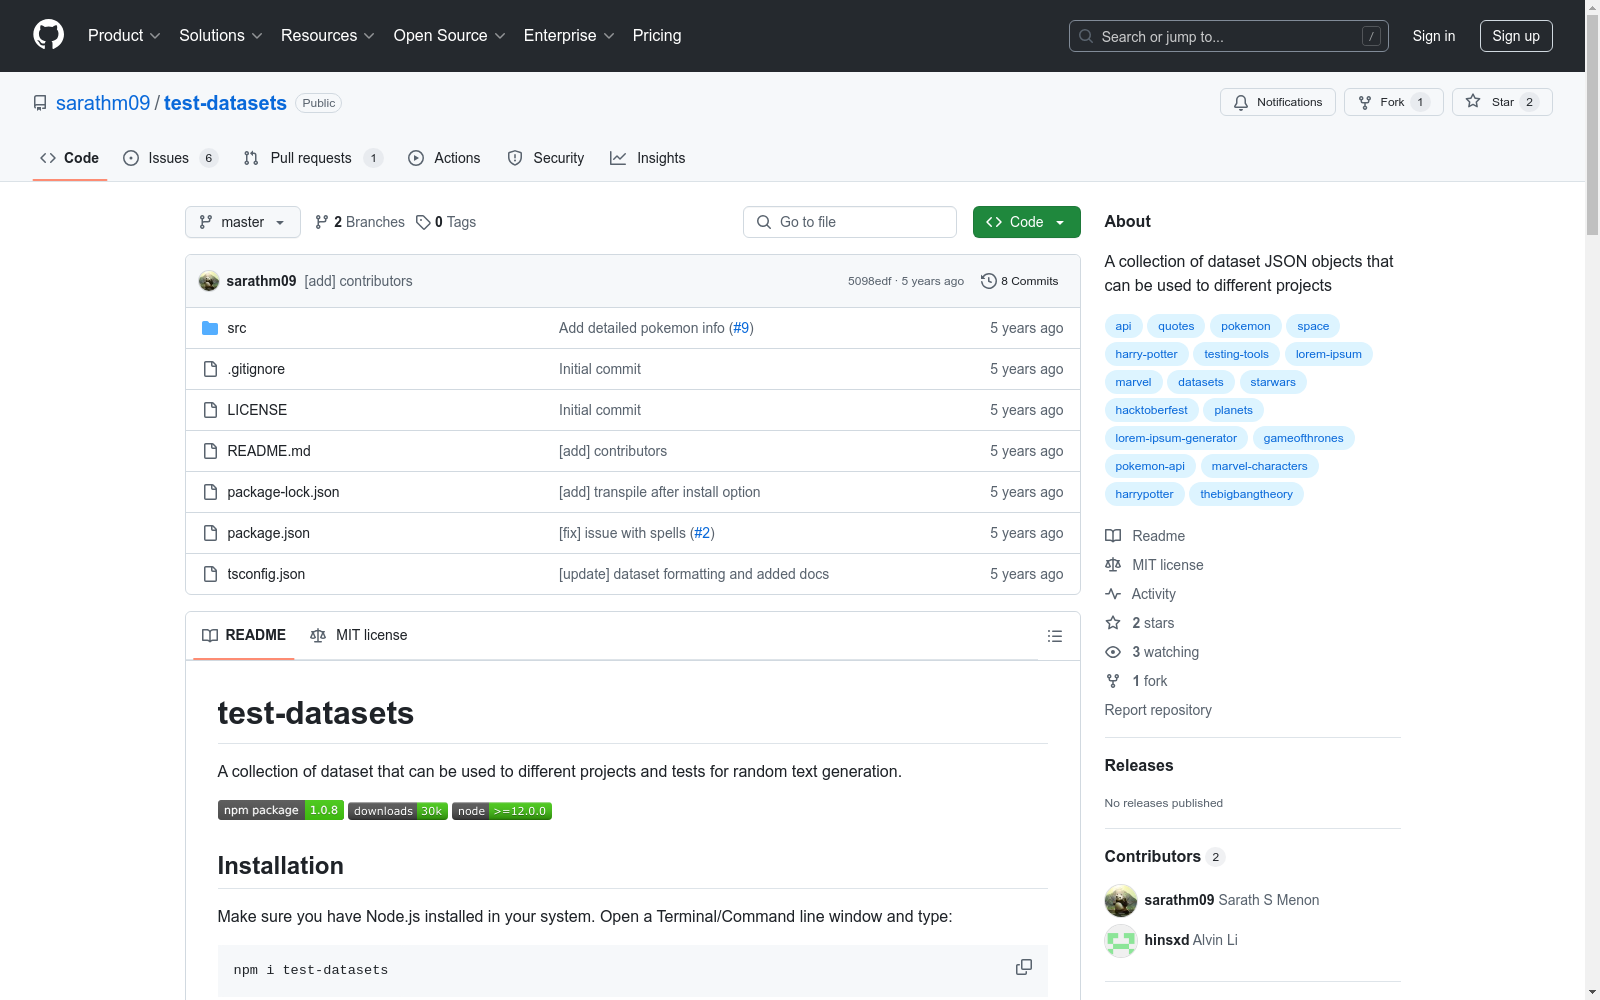
Task: Click the MIT license scale icon in About
Action: tap(1113, 565)
